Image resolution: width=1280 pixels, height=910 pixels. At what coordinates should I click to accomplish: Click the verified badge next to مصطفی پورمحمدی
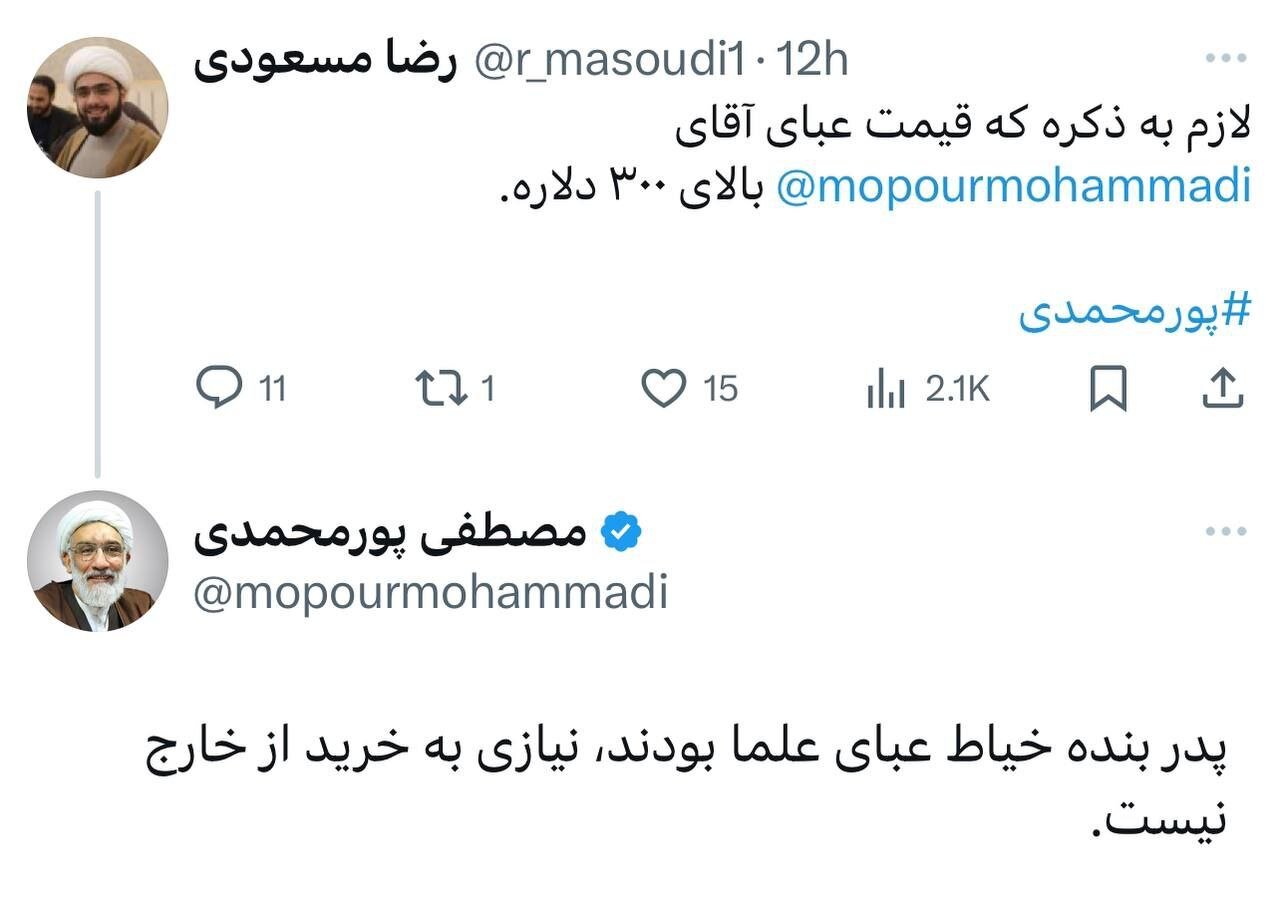pyautogui.click(x=620, y=533)
